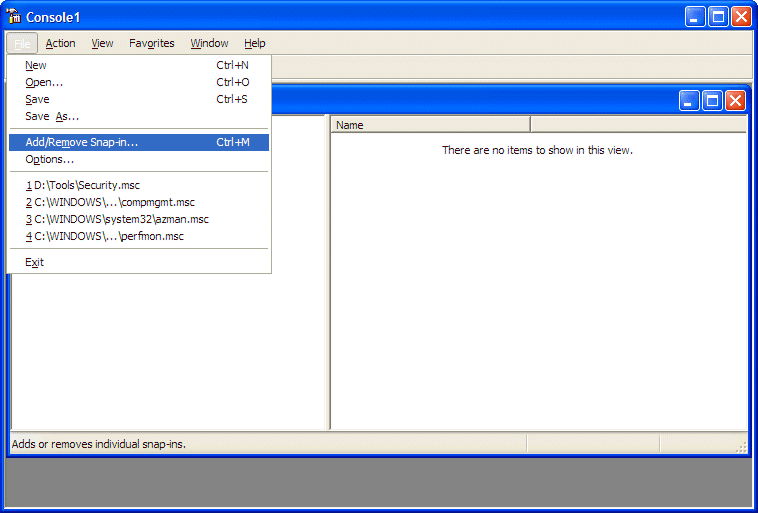
Task: Open the Window menu
Action: click(x=209, y=44)
